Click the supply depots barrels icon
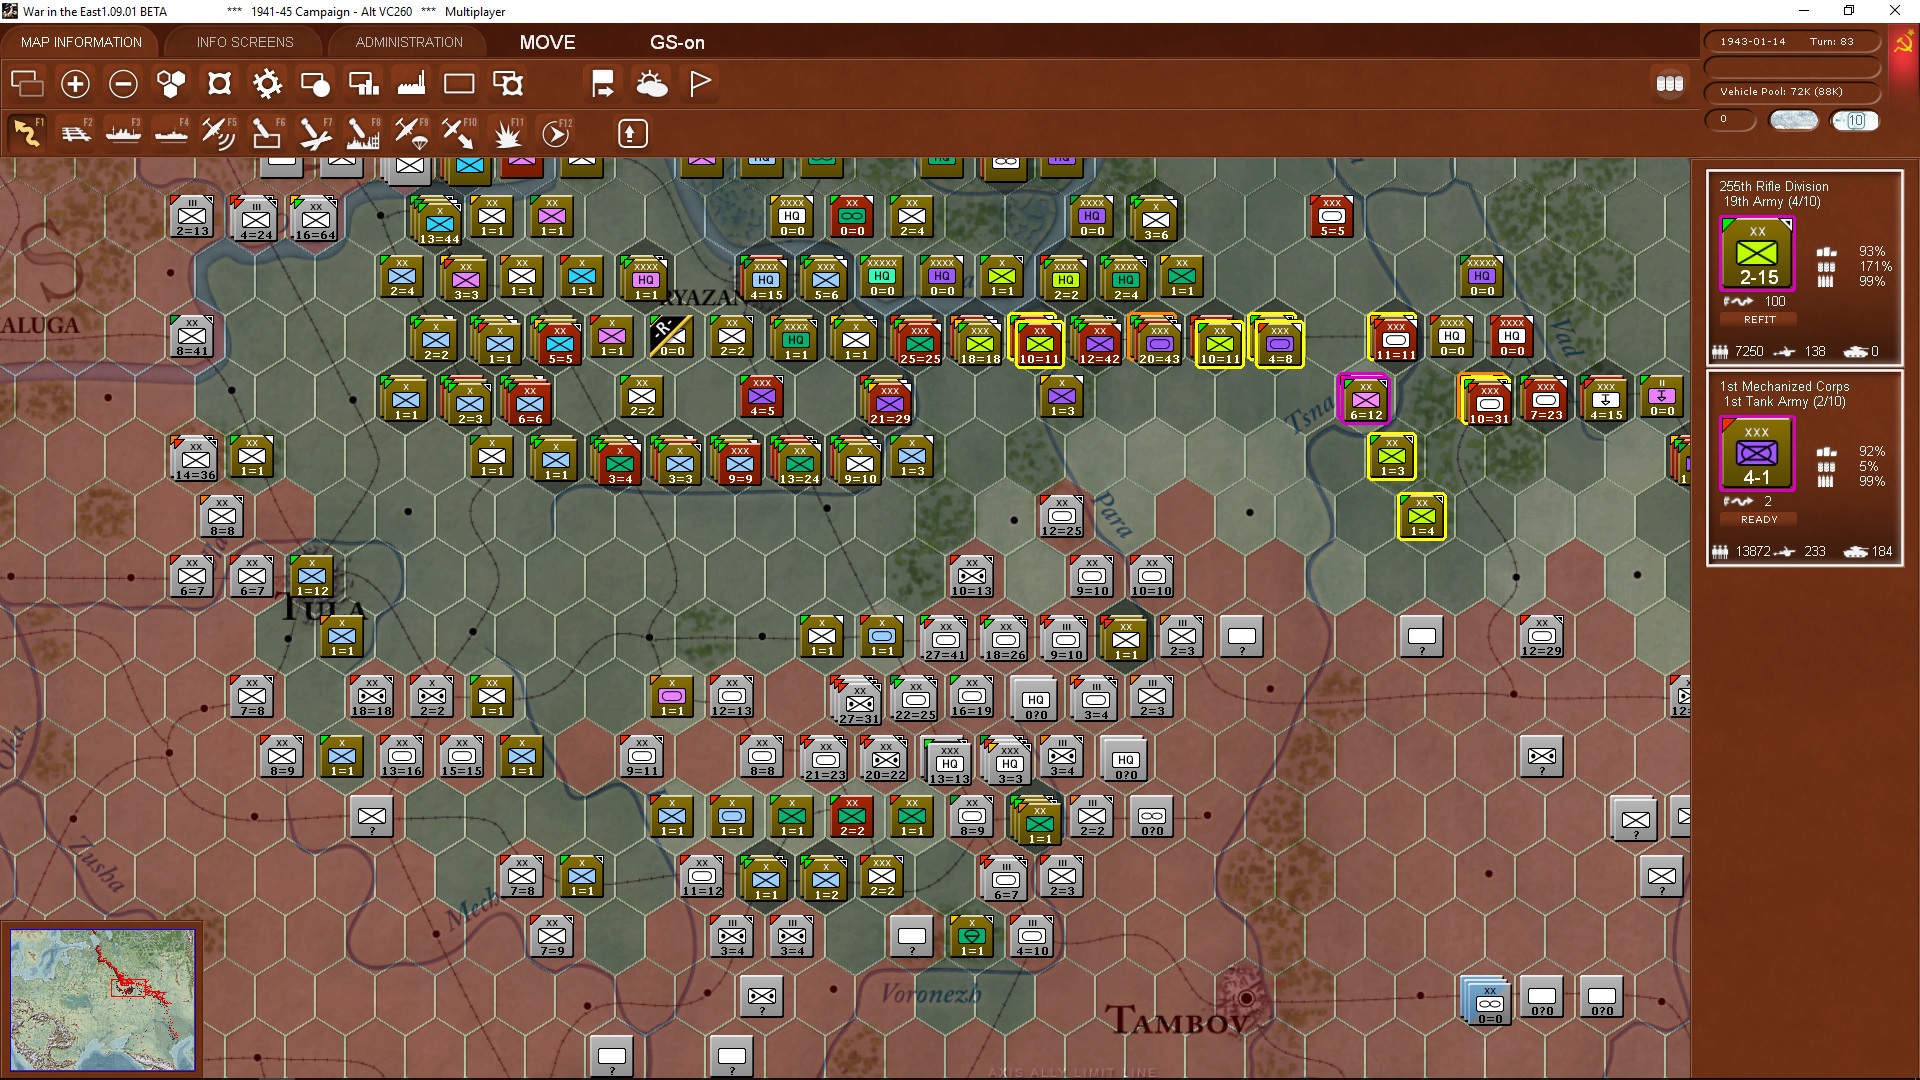1920x1080 pixels. click(x=1669, y=84)
